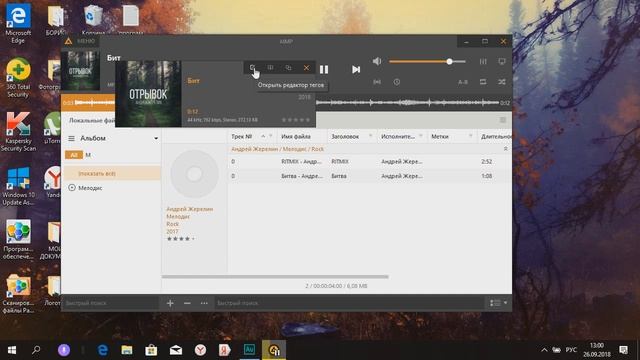Image resolution: width=640 pixels, height=360 pixels.
Task: Open the equalizer icon beside volume
Action: (483, 62)
